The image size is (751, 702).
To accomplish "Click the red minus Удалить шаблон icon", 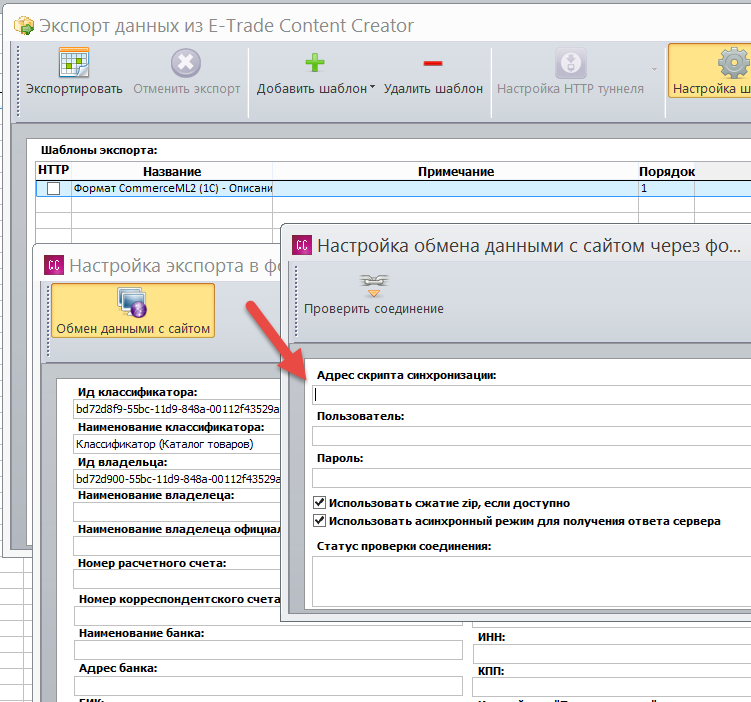I will [x=432, y=63].
